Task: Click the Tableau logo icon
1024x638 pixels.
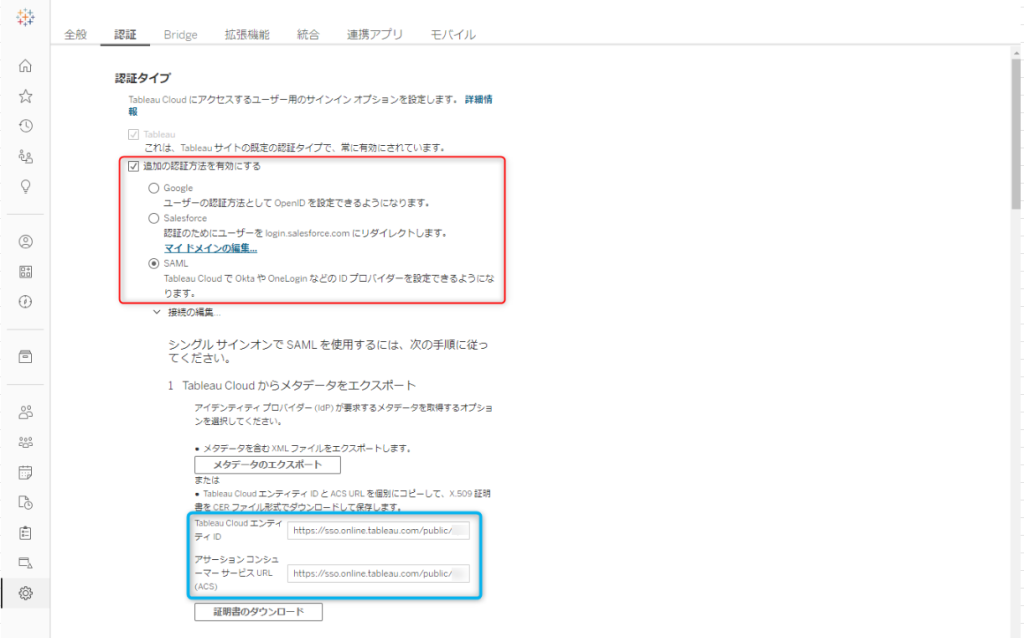Action: (25, 18)
